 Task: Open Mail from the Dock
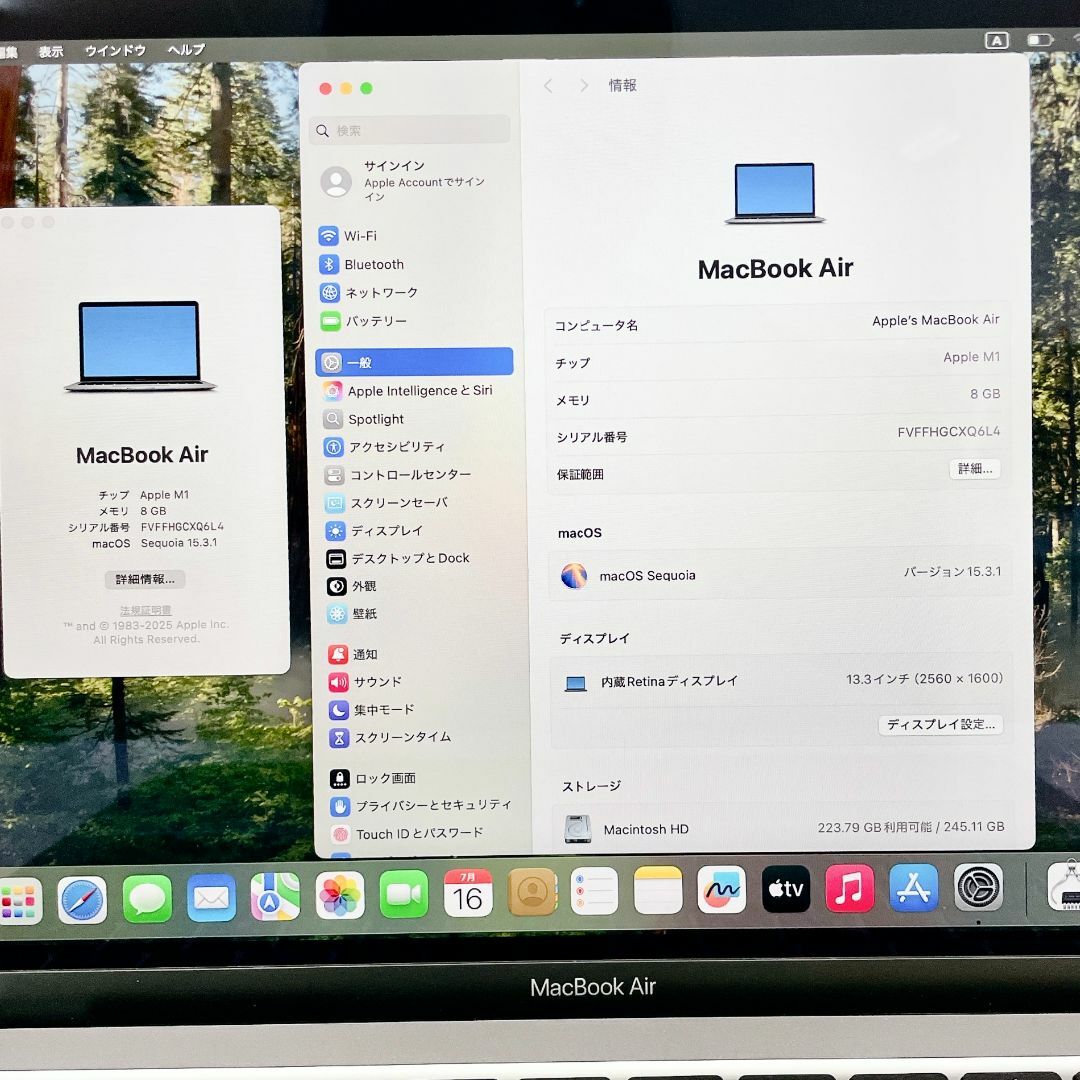[x=211, y=897]
